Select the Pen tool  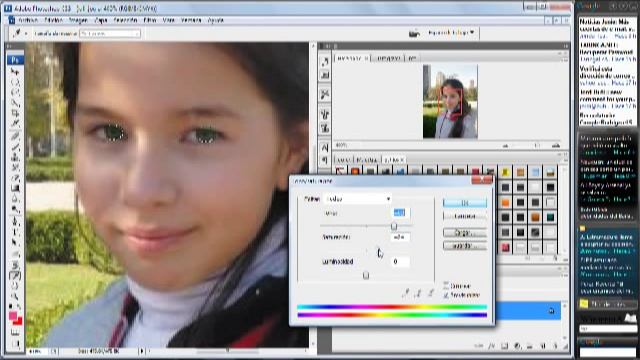[x=15, y=222]
